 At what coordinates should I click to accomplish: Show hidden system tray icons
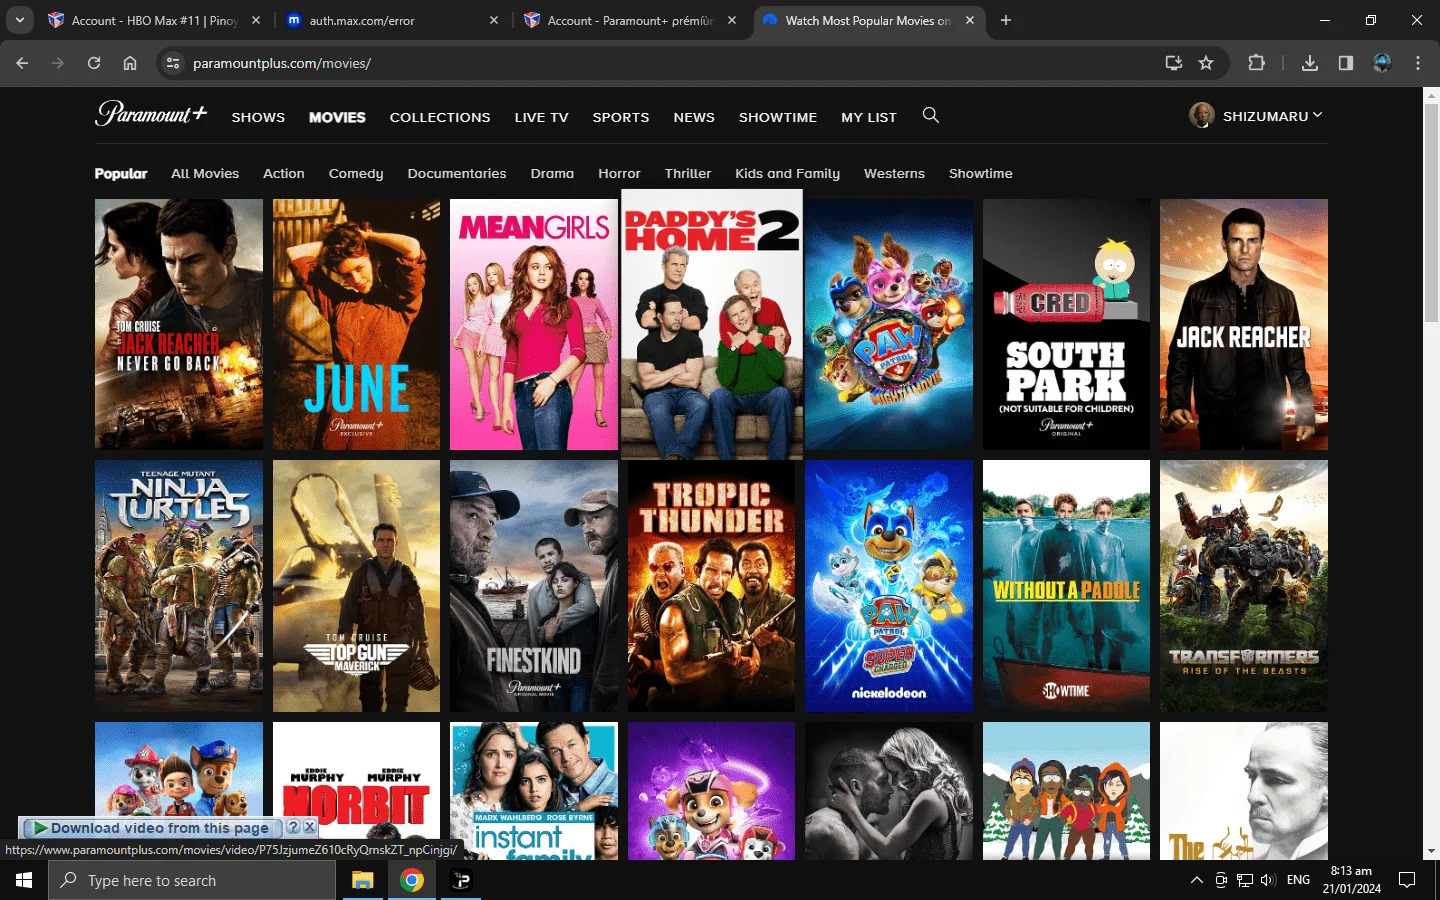click(x=1196, y=880)
